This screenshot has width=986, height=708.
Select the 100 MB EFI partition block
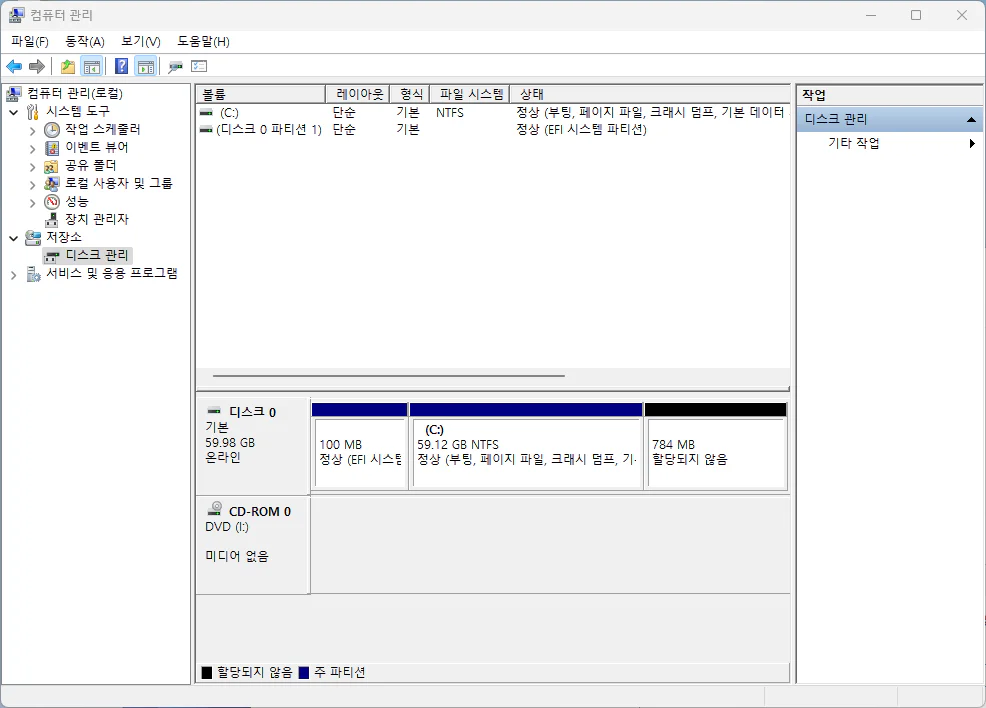[360, 446]
